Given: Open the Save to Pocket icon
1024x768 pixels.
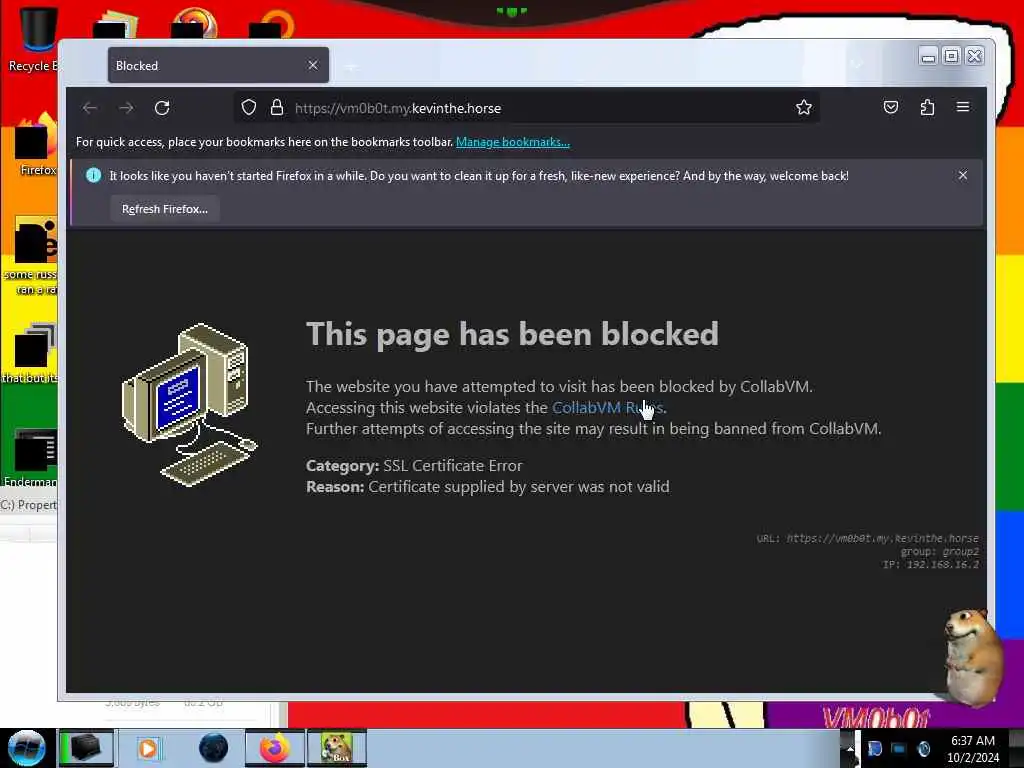Looking at the screenshot, I should tap(891, 107).
